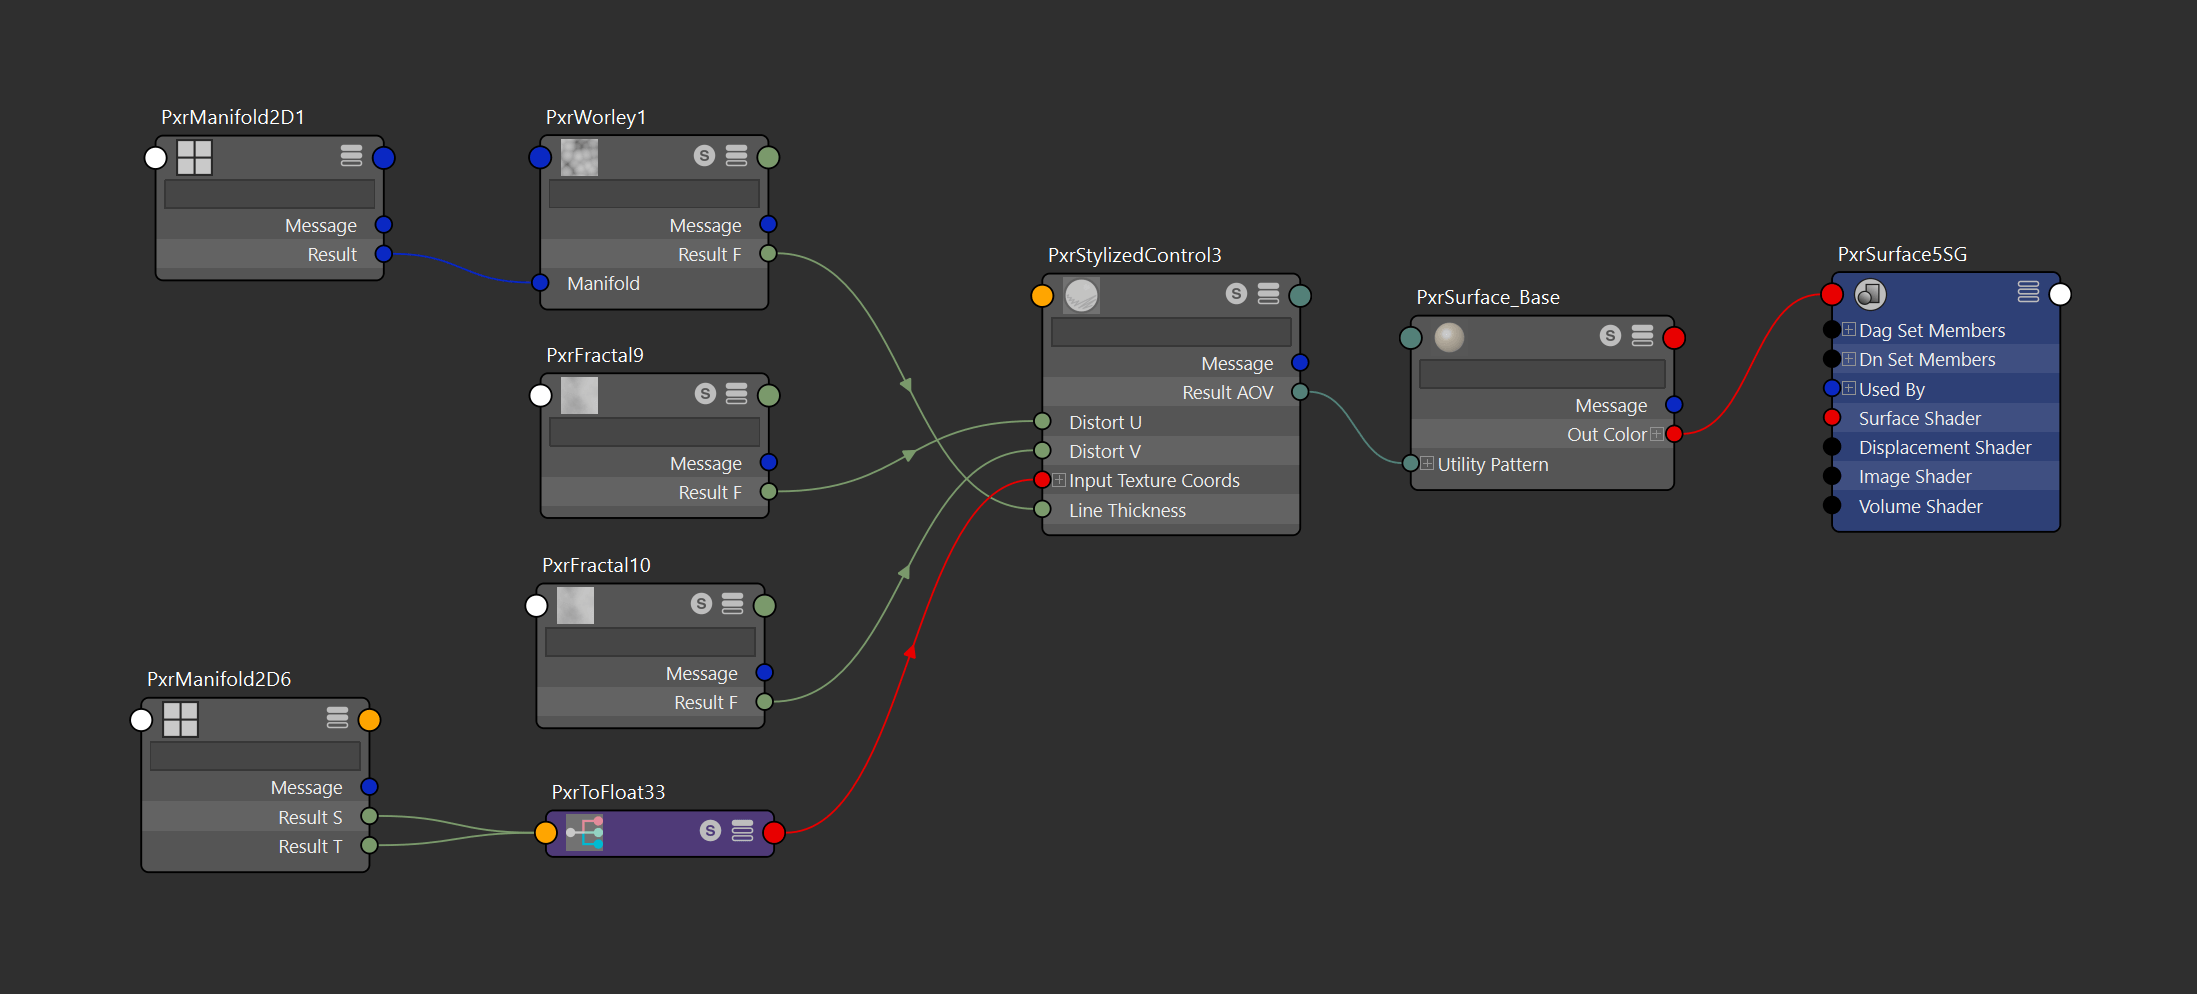Expand Dag Set Members on PxrSurface5SG
Image resolution: width=2197 pixels, height=994 pixels.
click(x=1849, y=329)
